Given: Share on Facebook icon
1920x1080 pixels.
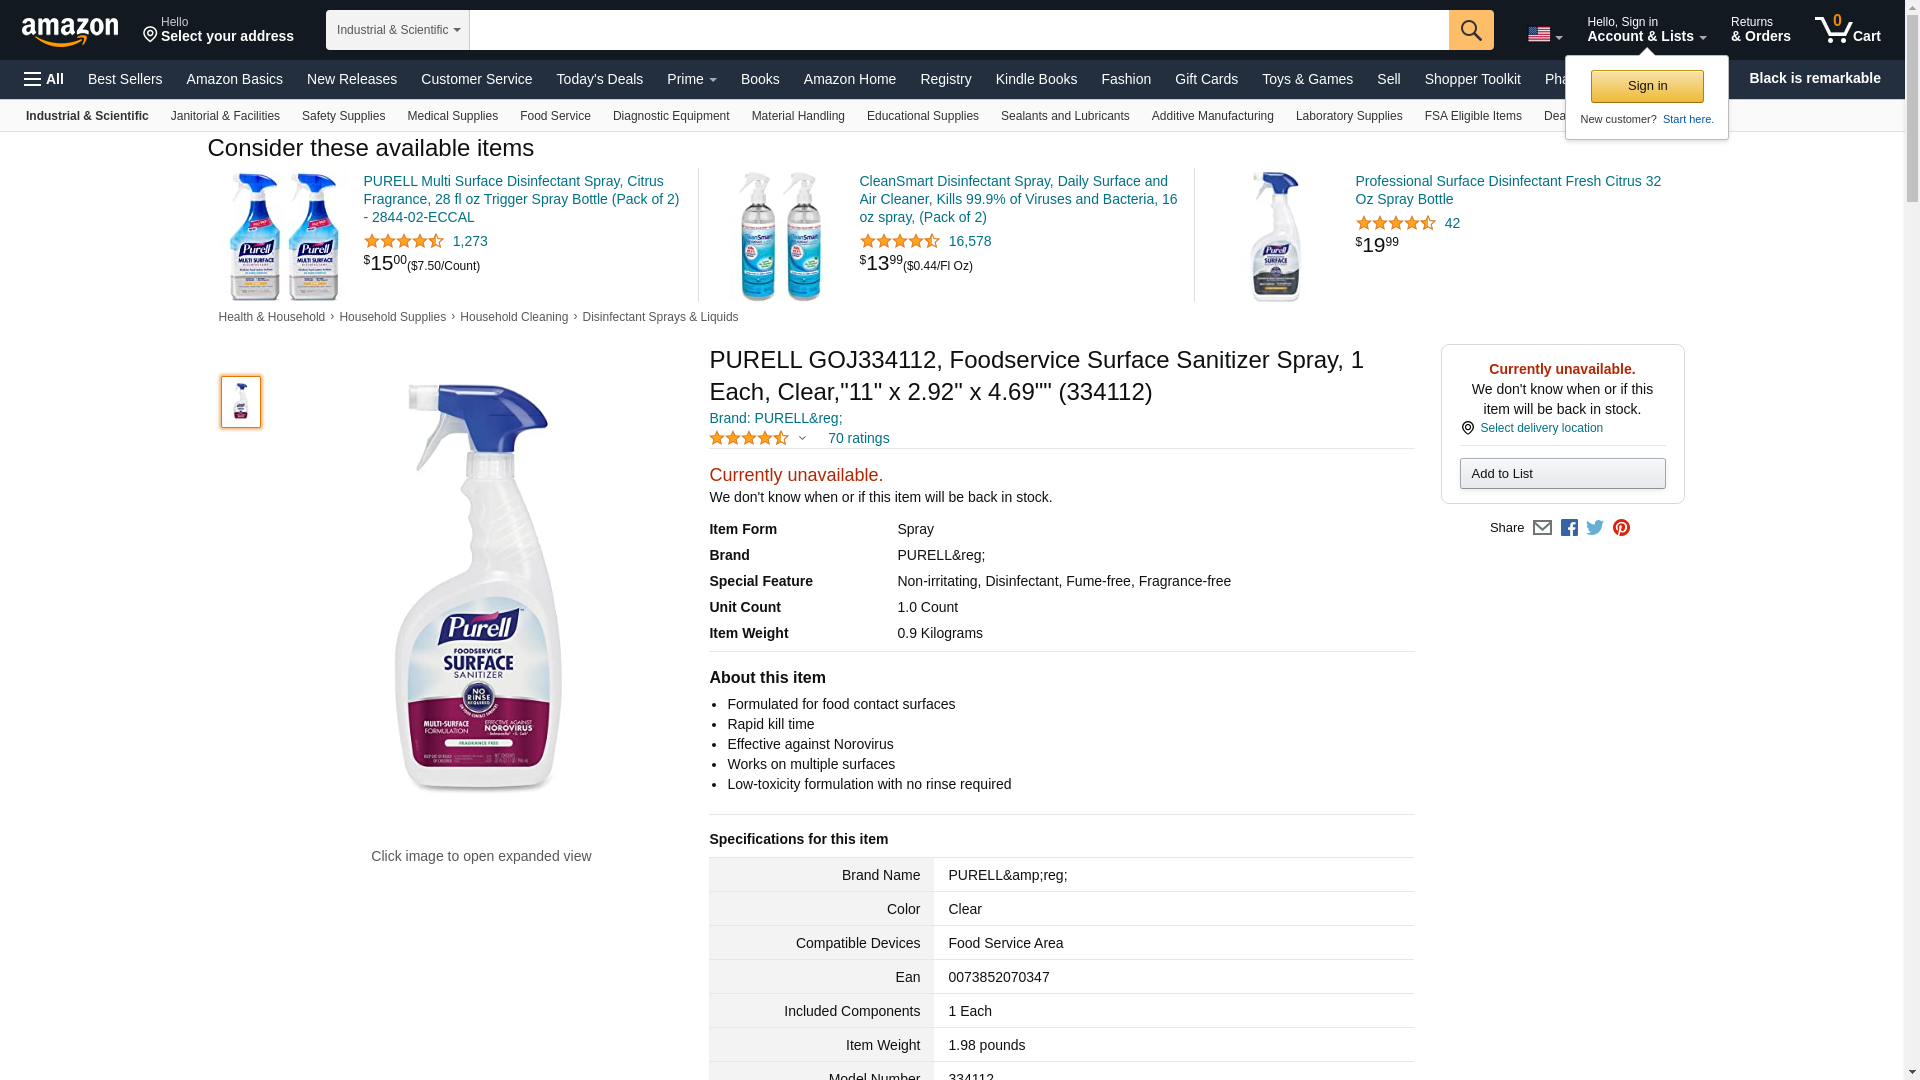Looking at the screenshot, I should pos(1569,528).
